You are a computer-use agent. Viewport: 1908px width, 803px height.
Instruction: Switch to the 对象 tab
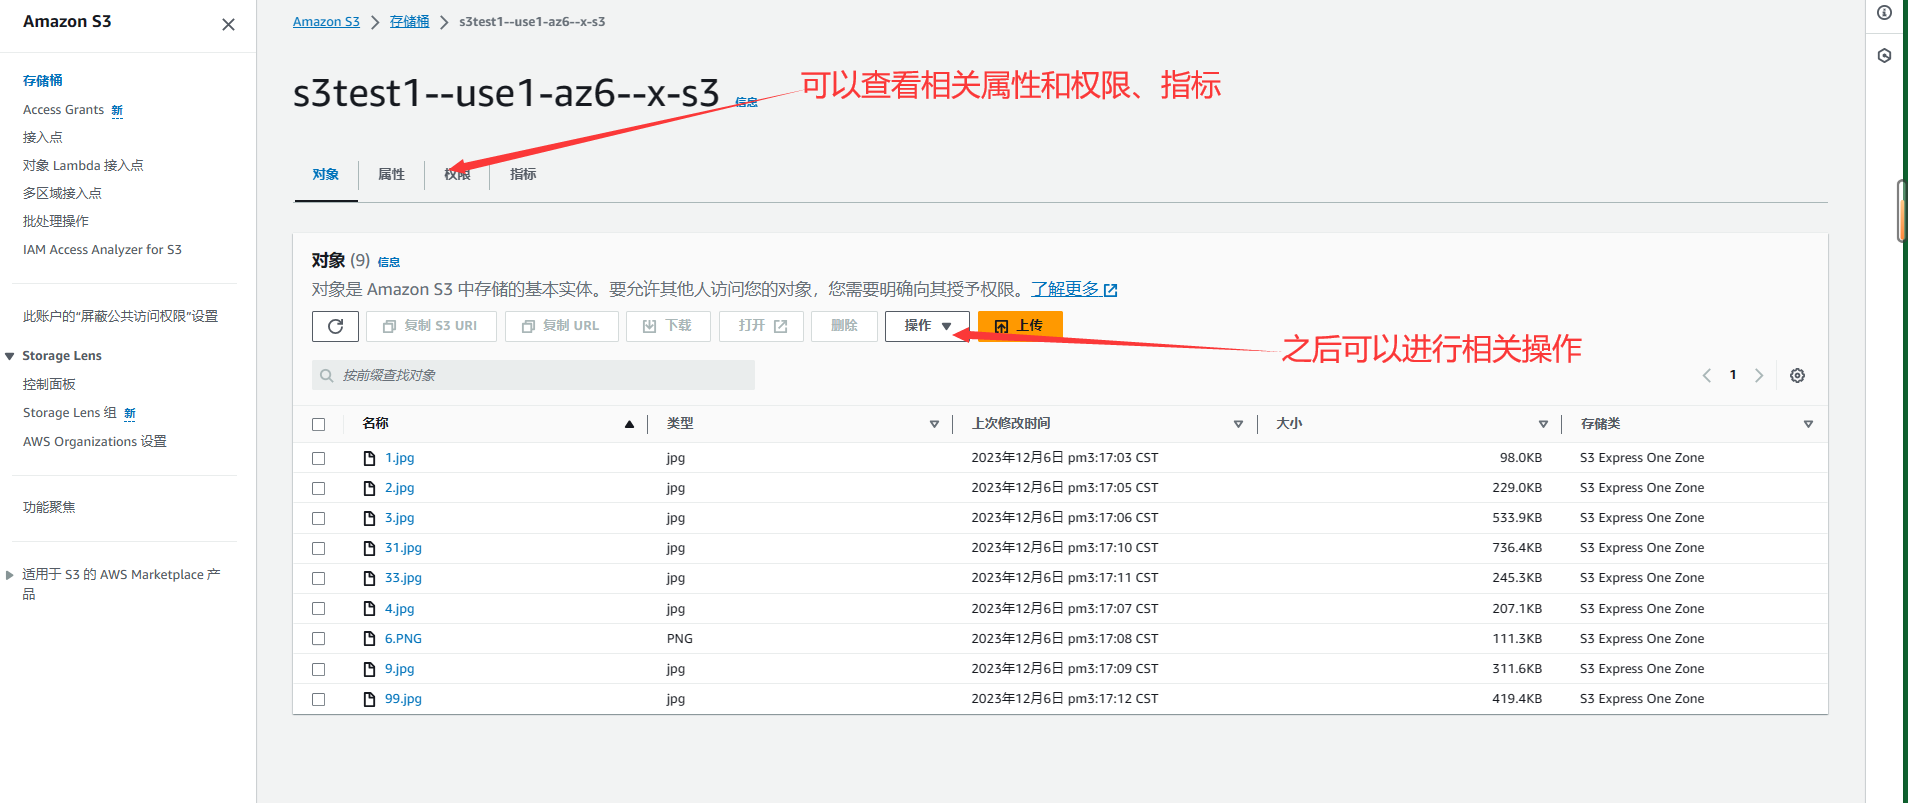point(326,175)
